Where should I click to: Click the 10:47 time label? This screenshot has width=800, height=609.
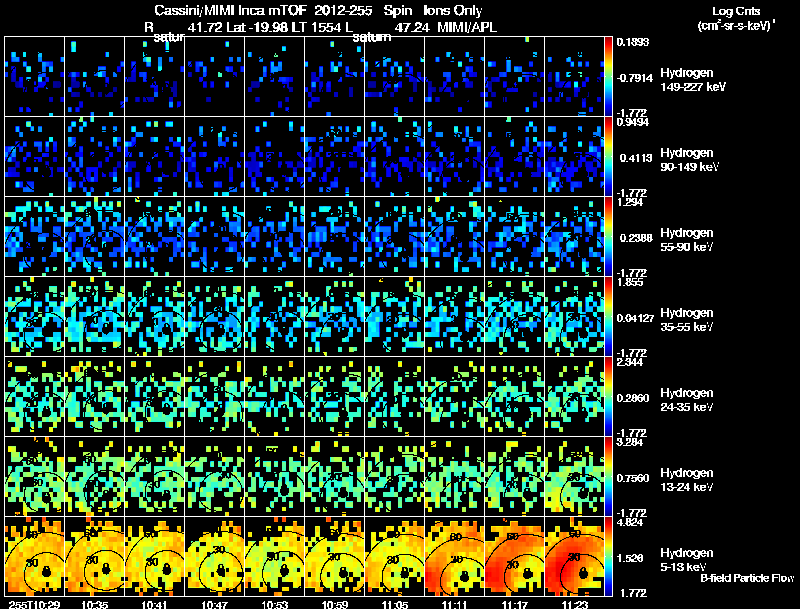point(214,604)
